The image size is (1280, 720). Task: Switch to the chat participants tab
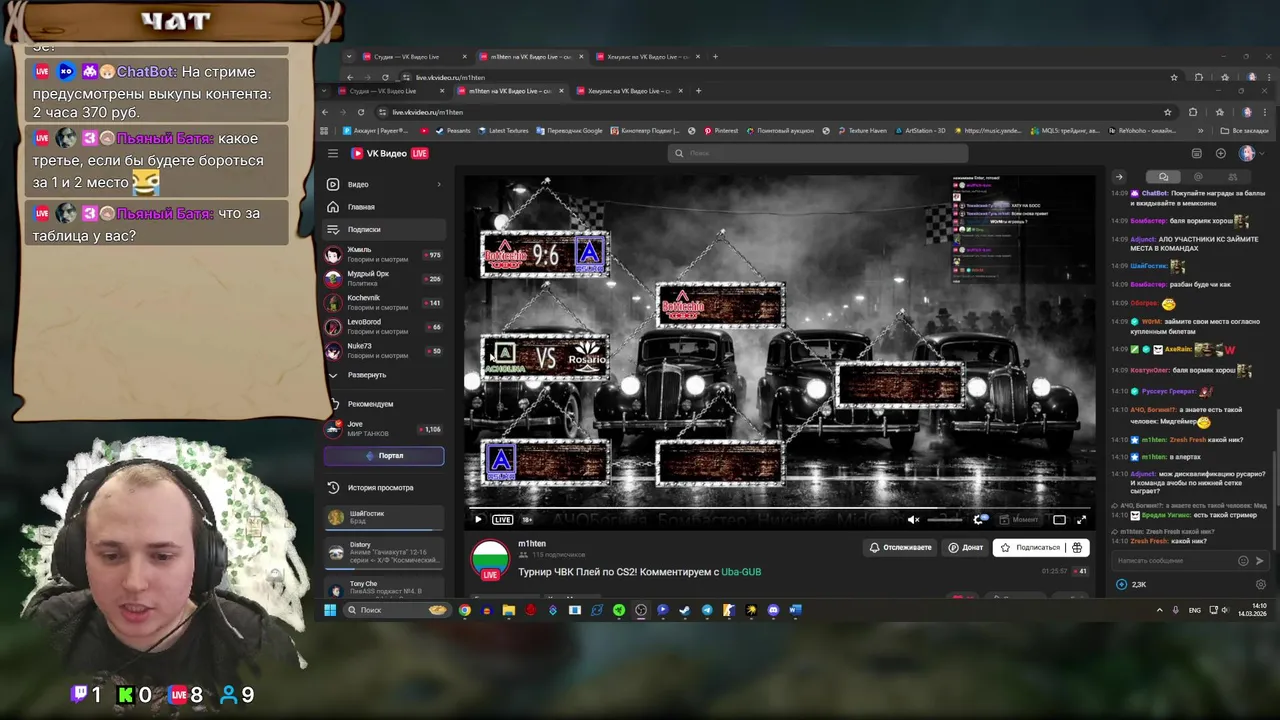pos(1232,177)
